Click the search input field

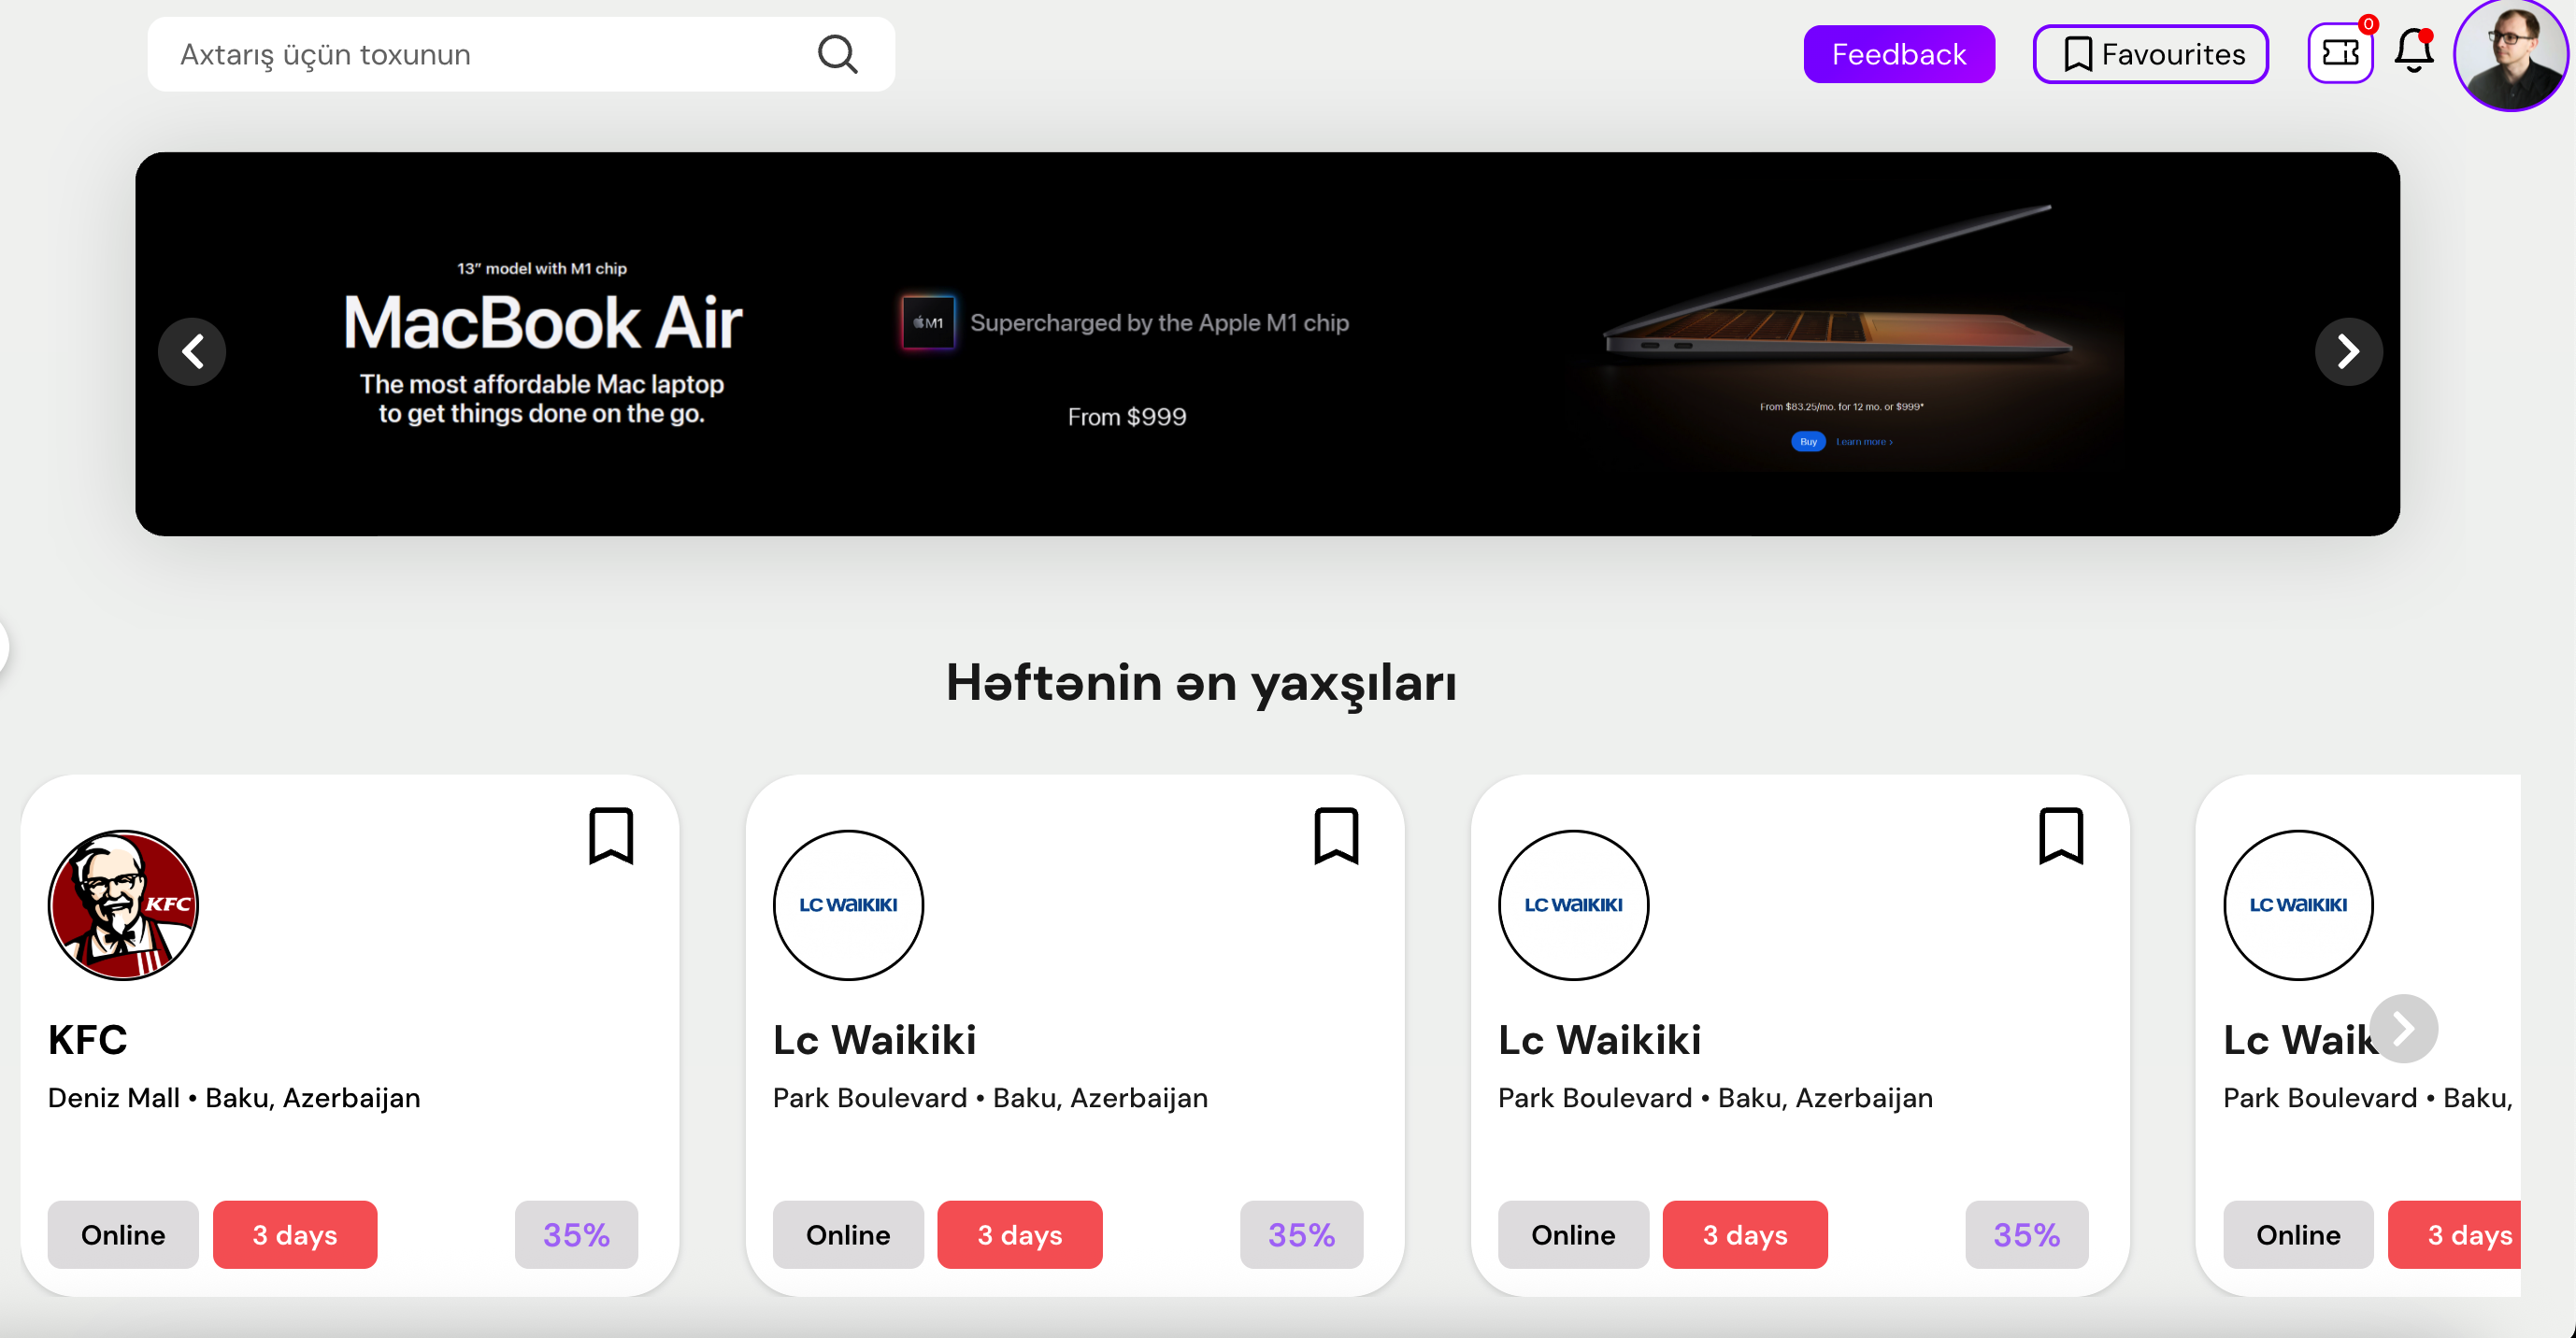pyautogui.click(x=490, y=54)
